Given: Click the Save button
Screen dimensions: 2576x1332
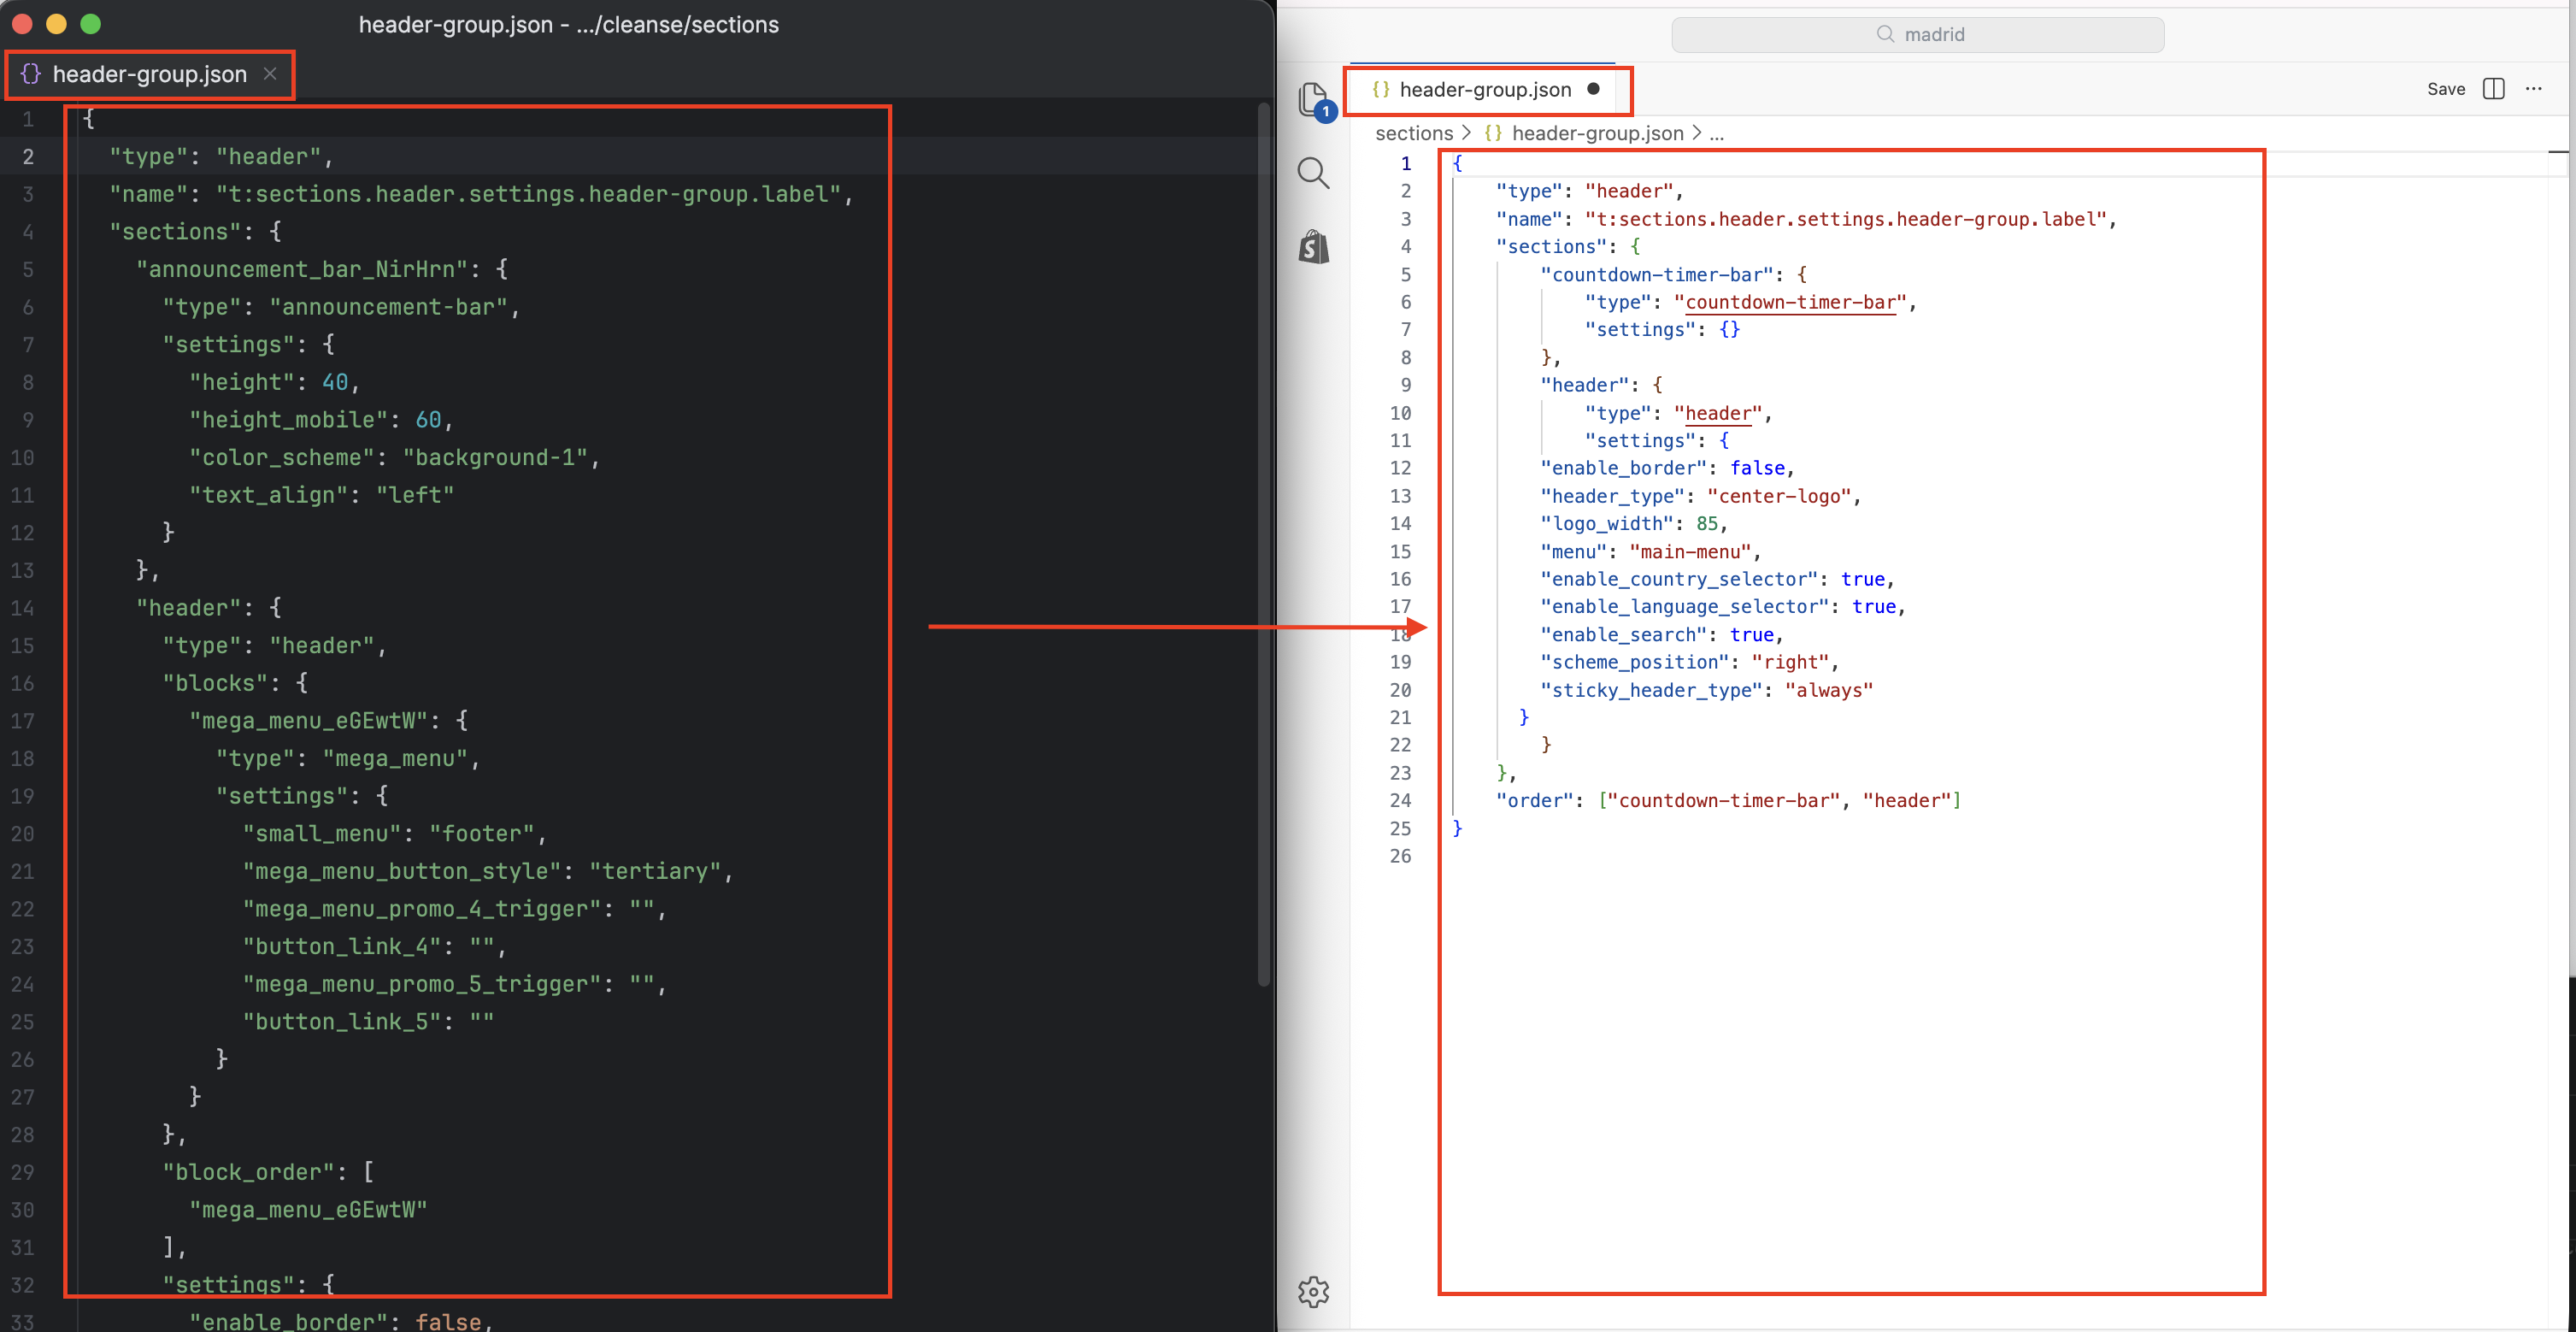Looking at the screenshot, I should 2445,89.
